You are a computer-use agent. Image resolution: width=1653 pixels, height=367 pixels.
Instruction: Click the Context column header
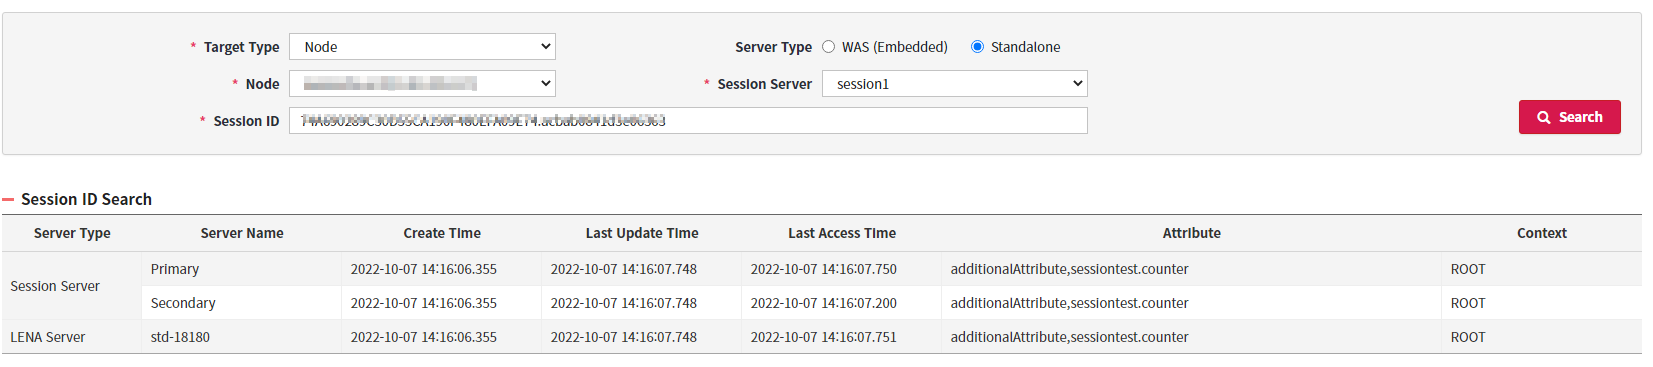coord(1541,233)
